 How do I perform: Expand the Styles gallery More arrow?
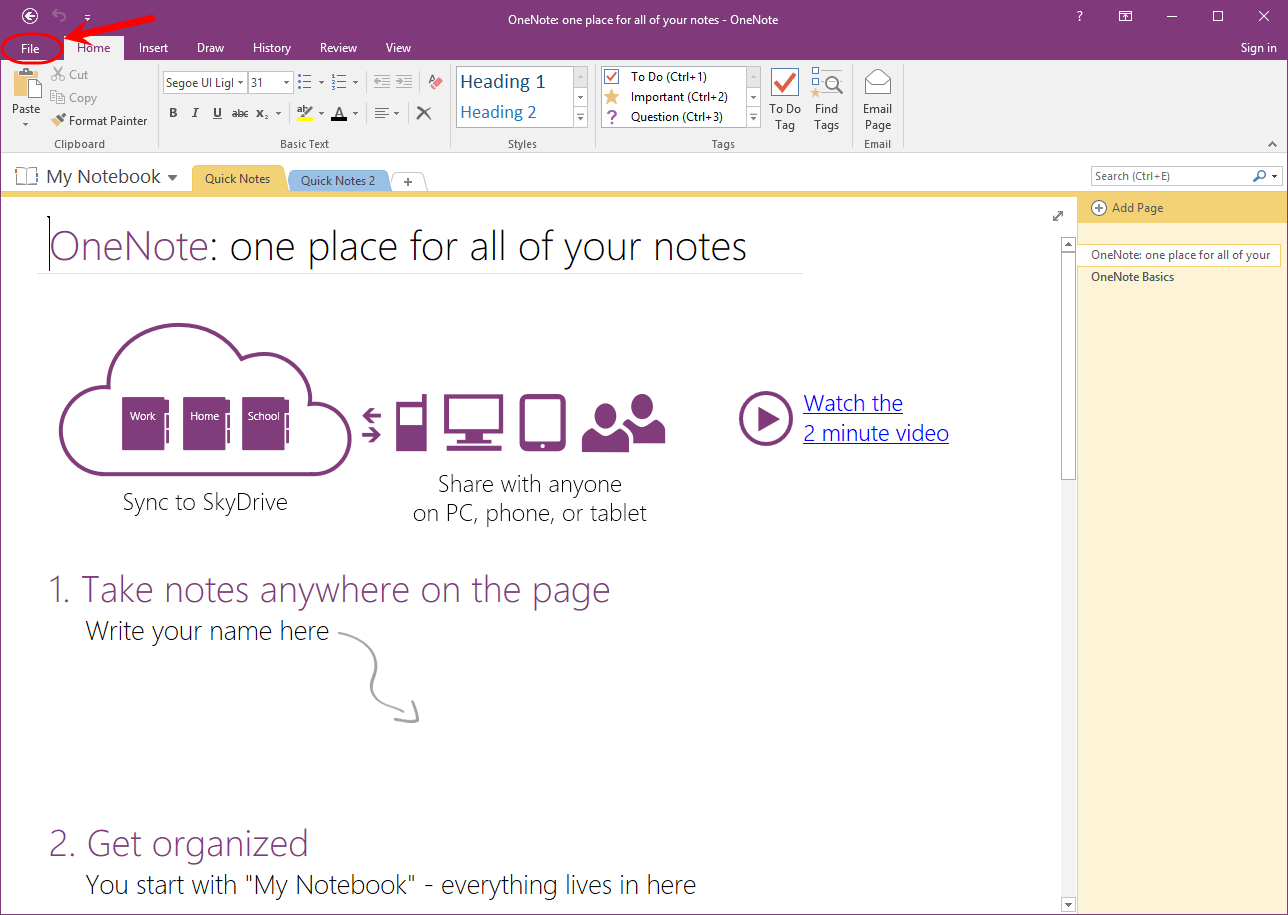click(580, 118)
